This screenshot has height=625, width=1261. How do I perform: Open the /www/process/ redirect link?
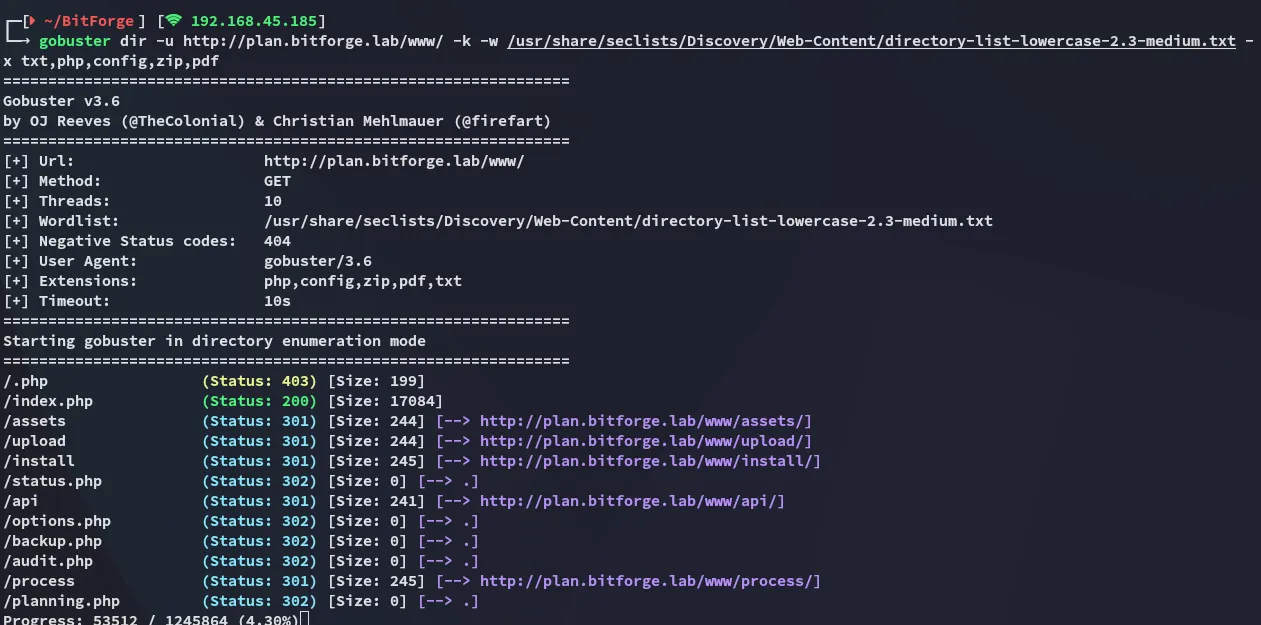tap(650, 581)
